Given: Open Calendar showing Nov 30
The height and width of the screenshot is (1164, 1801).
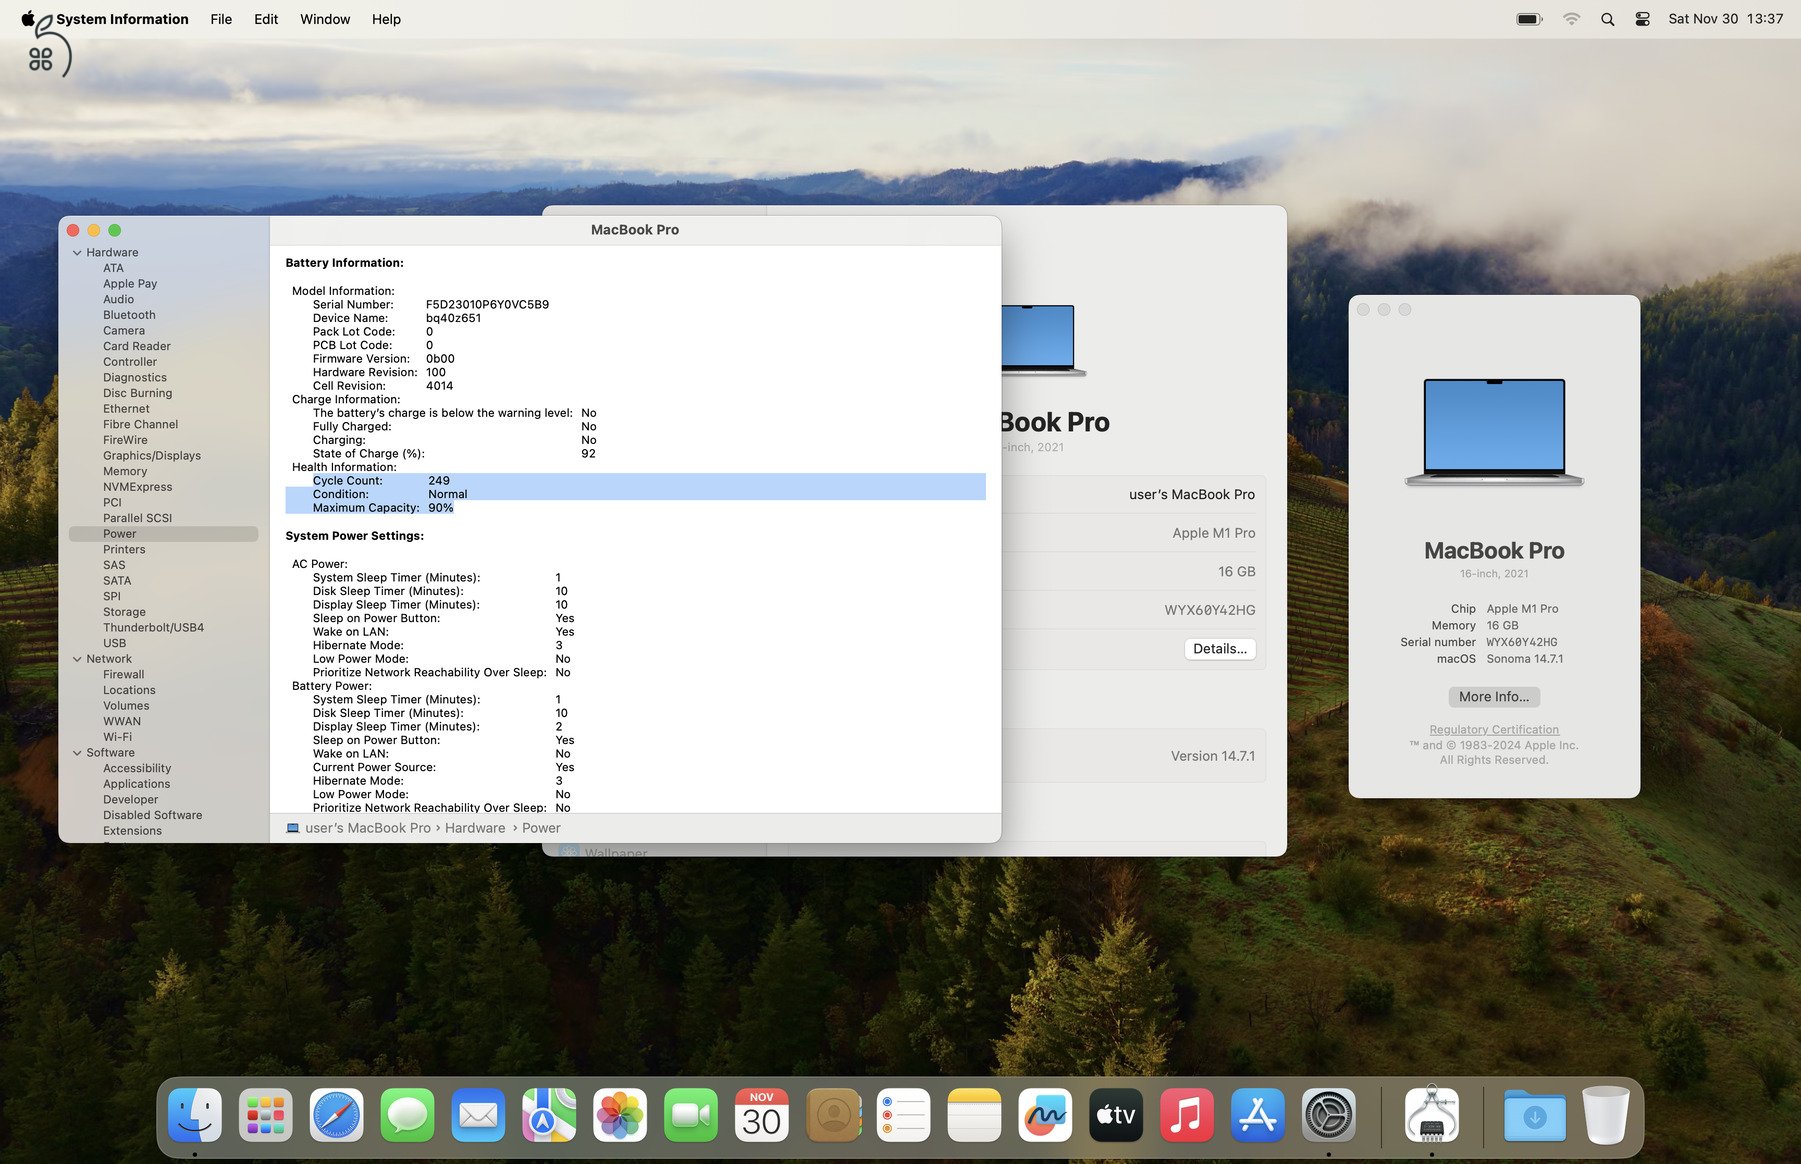Looking at the screenshot, I should (x=762, y=1115).
